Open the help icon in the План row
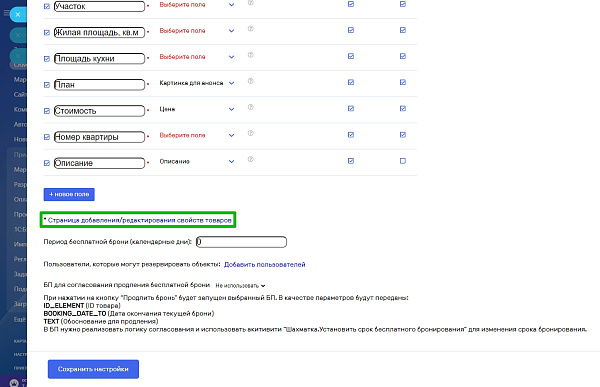Image resolution: width=600 pixels, height=387 pixels. click(251, 81)
